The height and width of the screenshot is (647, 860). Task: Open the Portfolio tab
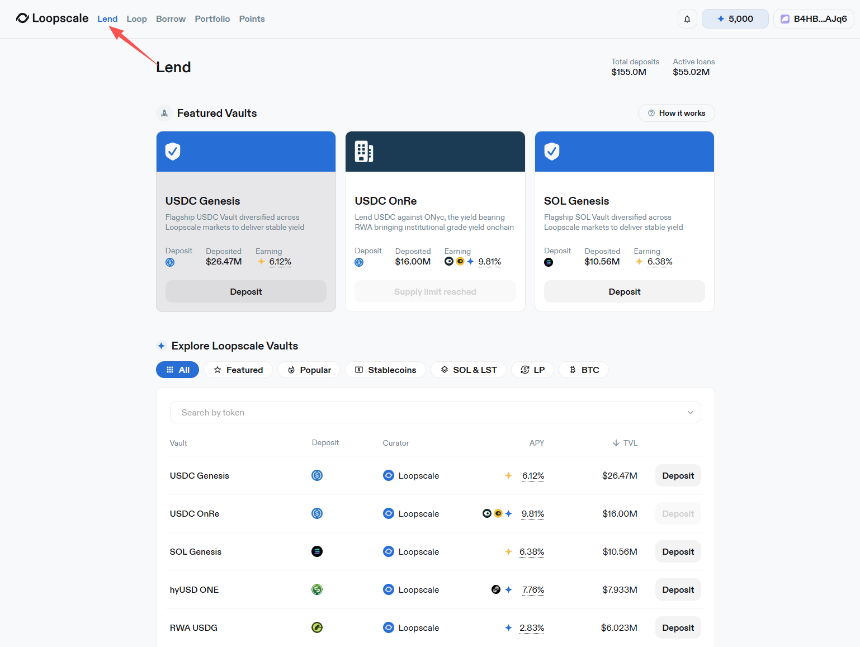[212, 19]
